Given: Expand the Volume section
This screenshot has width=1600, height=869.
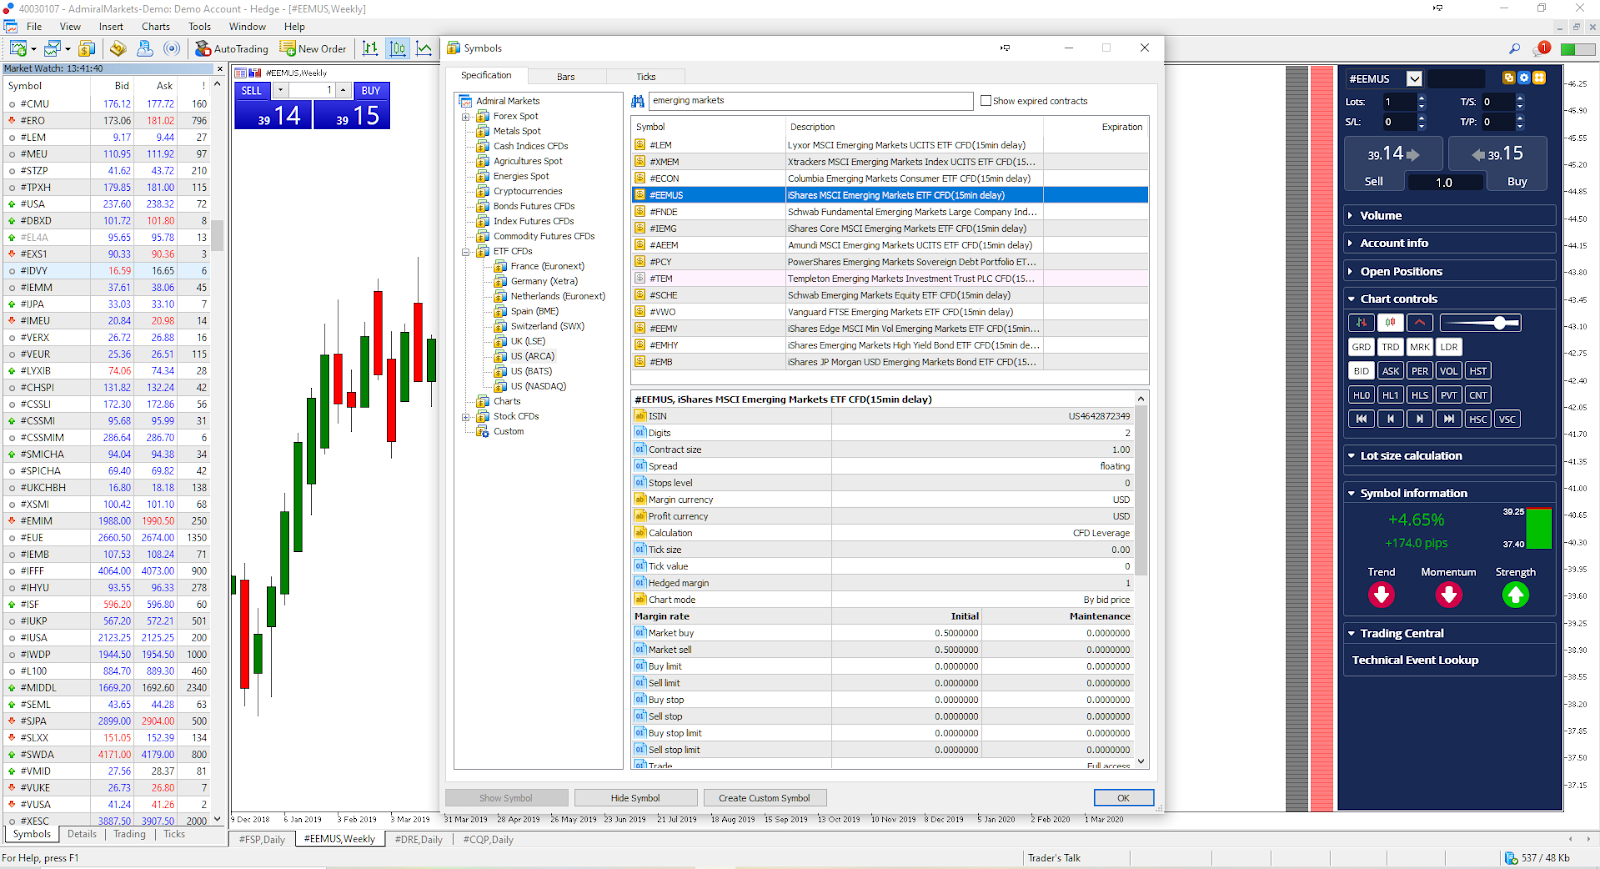Looking at the screenshot, I should pyautogui.click(x=1450, y=216).
